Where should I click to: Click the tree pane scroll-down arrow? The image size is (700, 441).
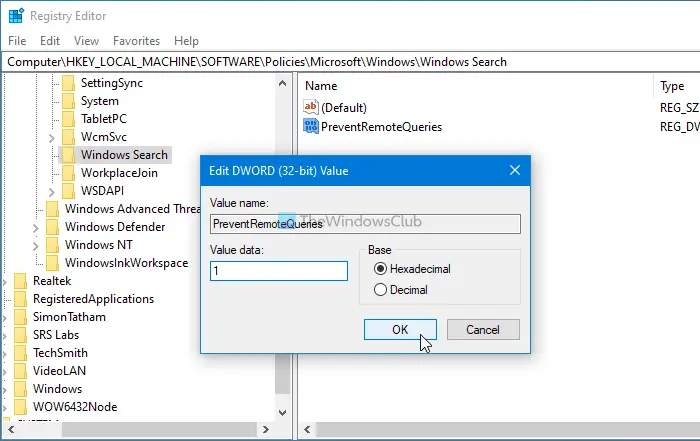pyautogui.click(x=283, y=412)
